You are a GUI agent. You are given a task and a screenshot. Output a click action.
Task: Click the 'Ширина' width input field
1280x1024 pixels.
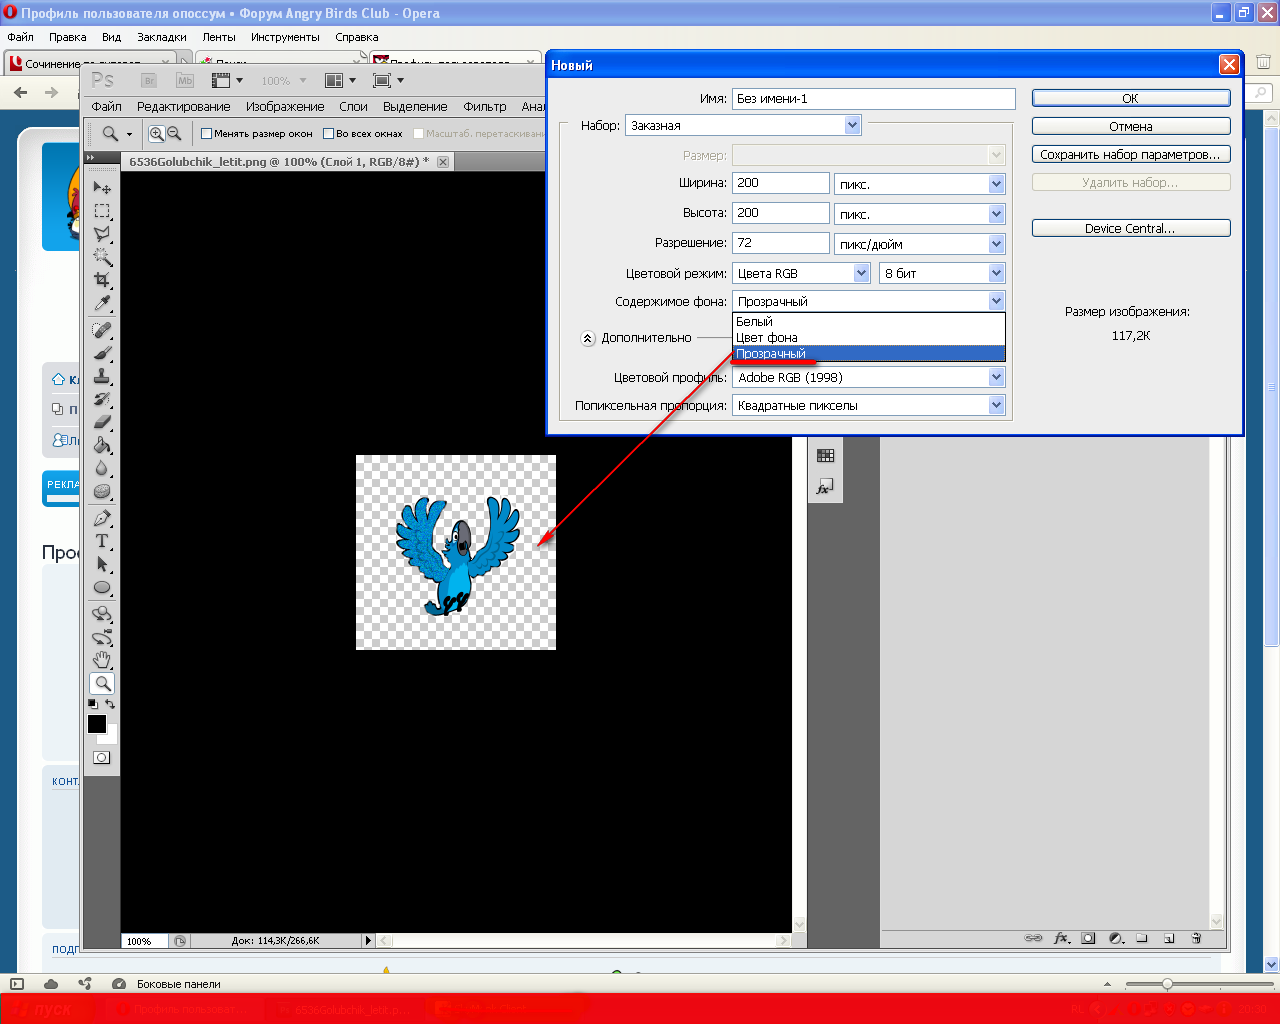[781, 183]
